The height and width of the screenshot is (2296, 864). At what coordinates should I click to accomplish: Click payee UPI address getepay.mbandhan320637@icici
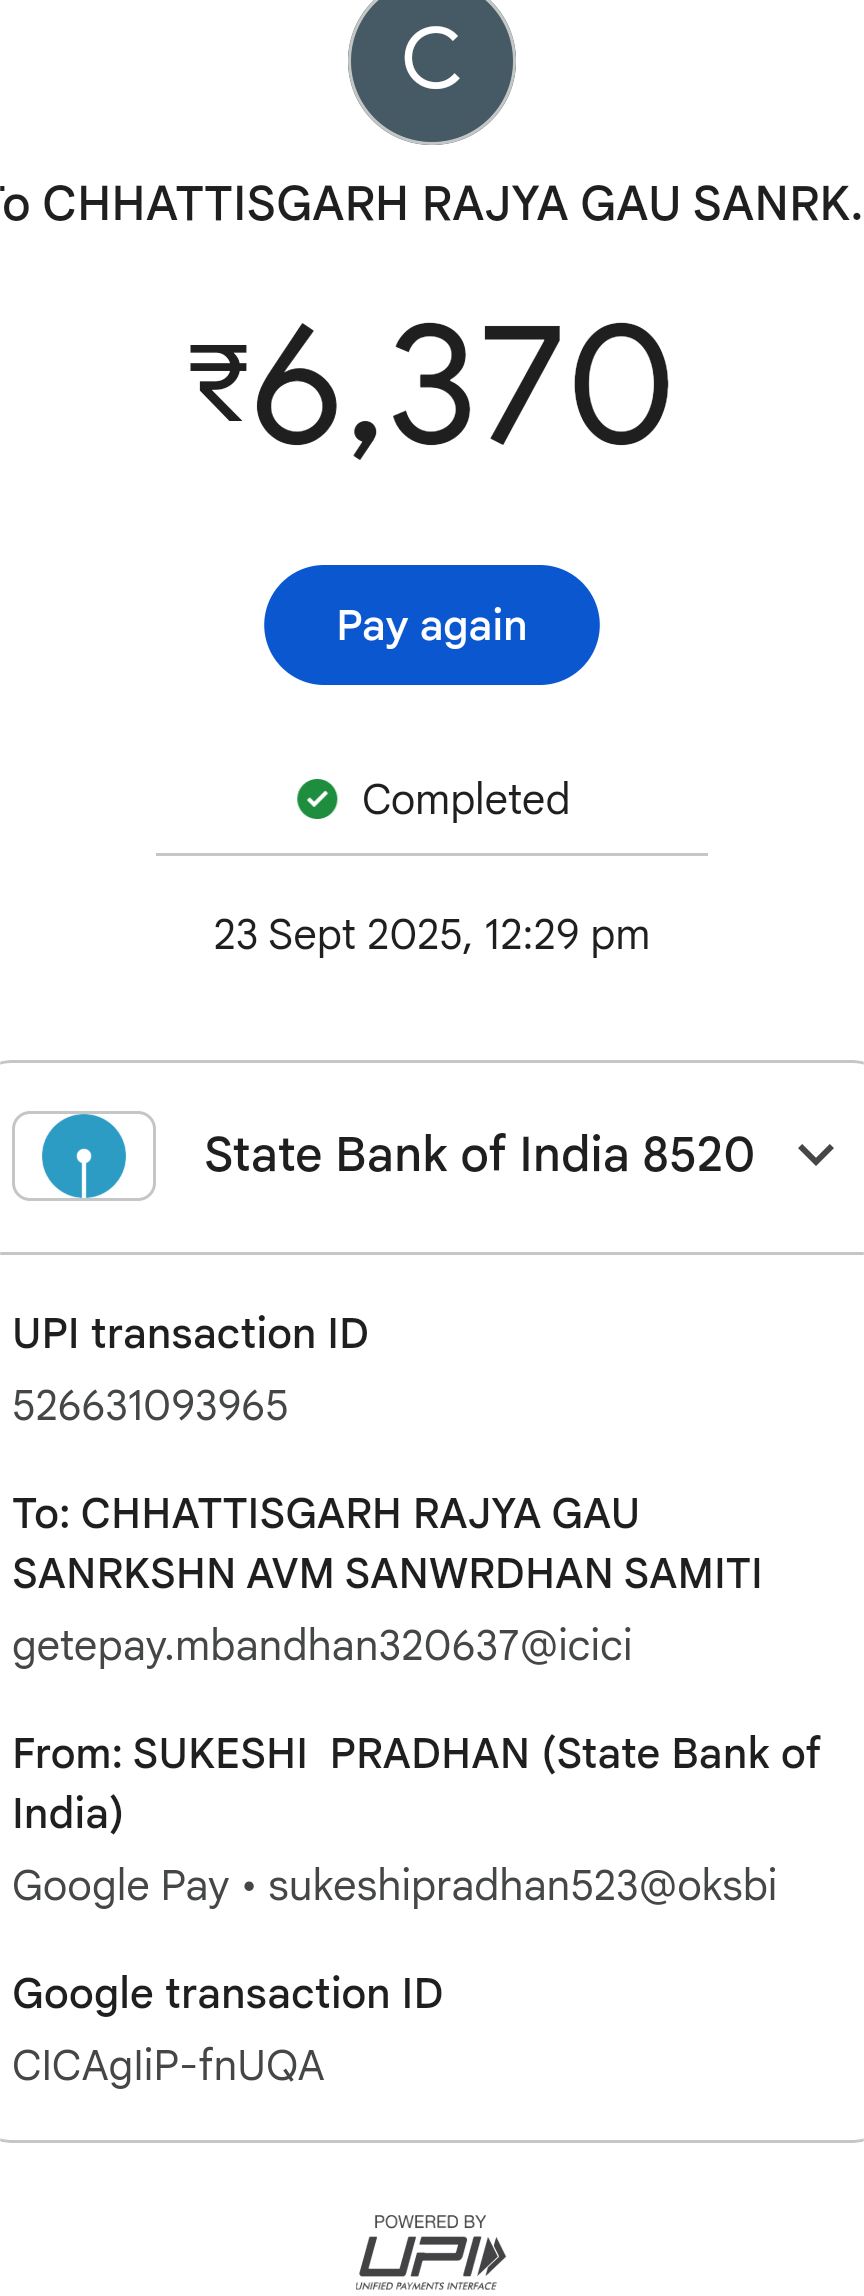[322, 1646]
